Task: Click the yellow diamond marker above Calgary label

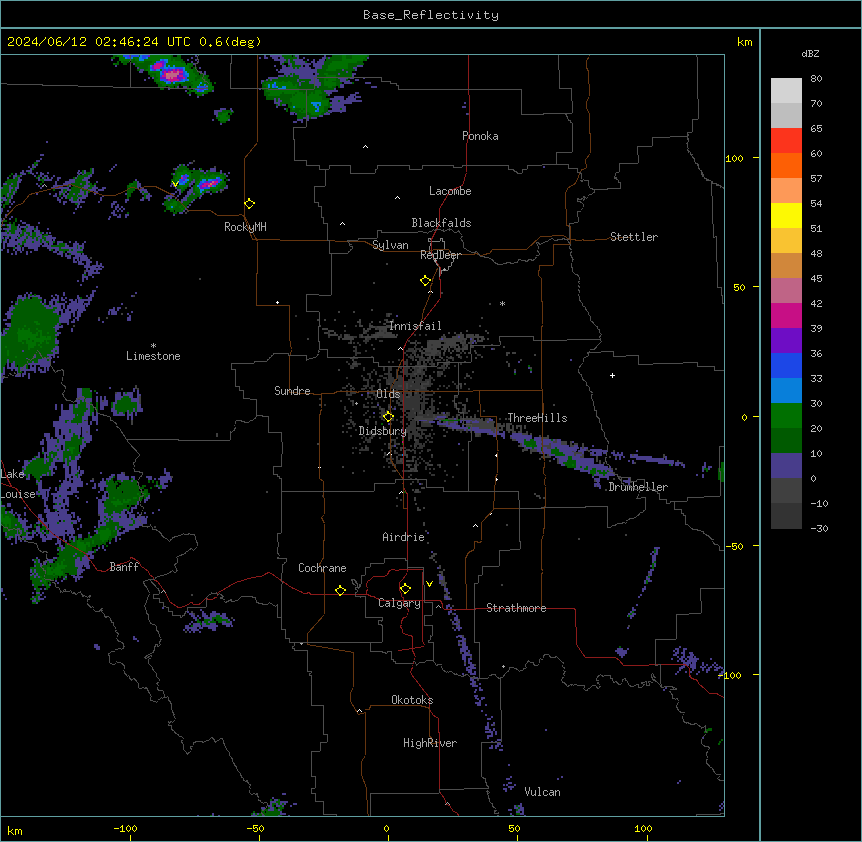Action: coord(405,589)
